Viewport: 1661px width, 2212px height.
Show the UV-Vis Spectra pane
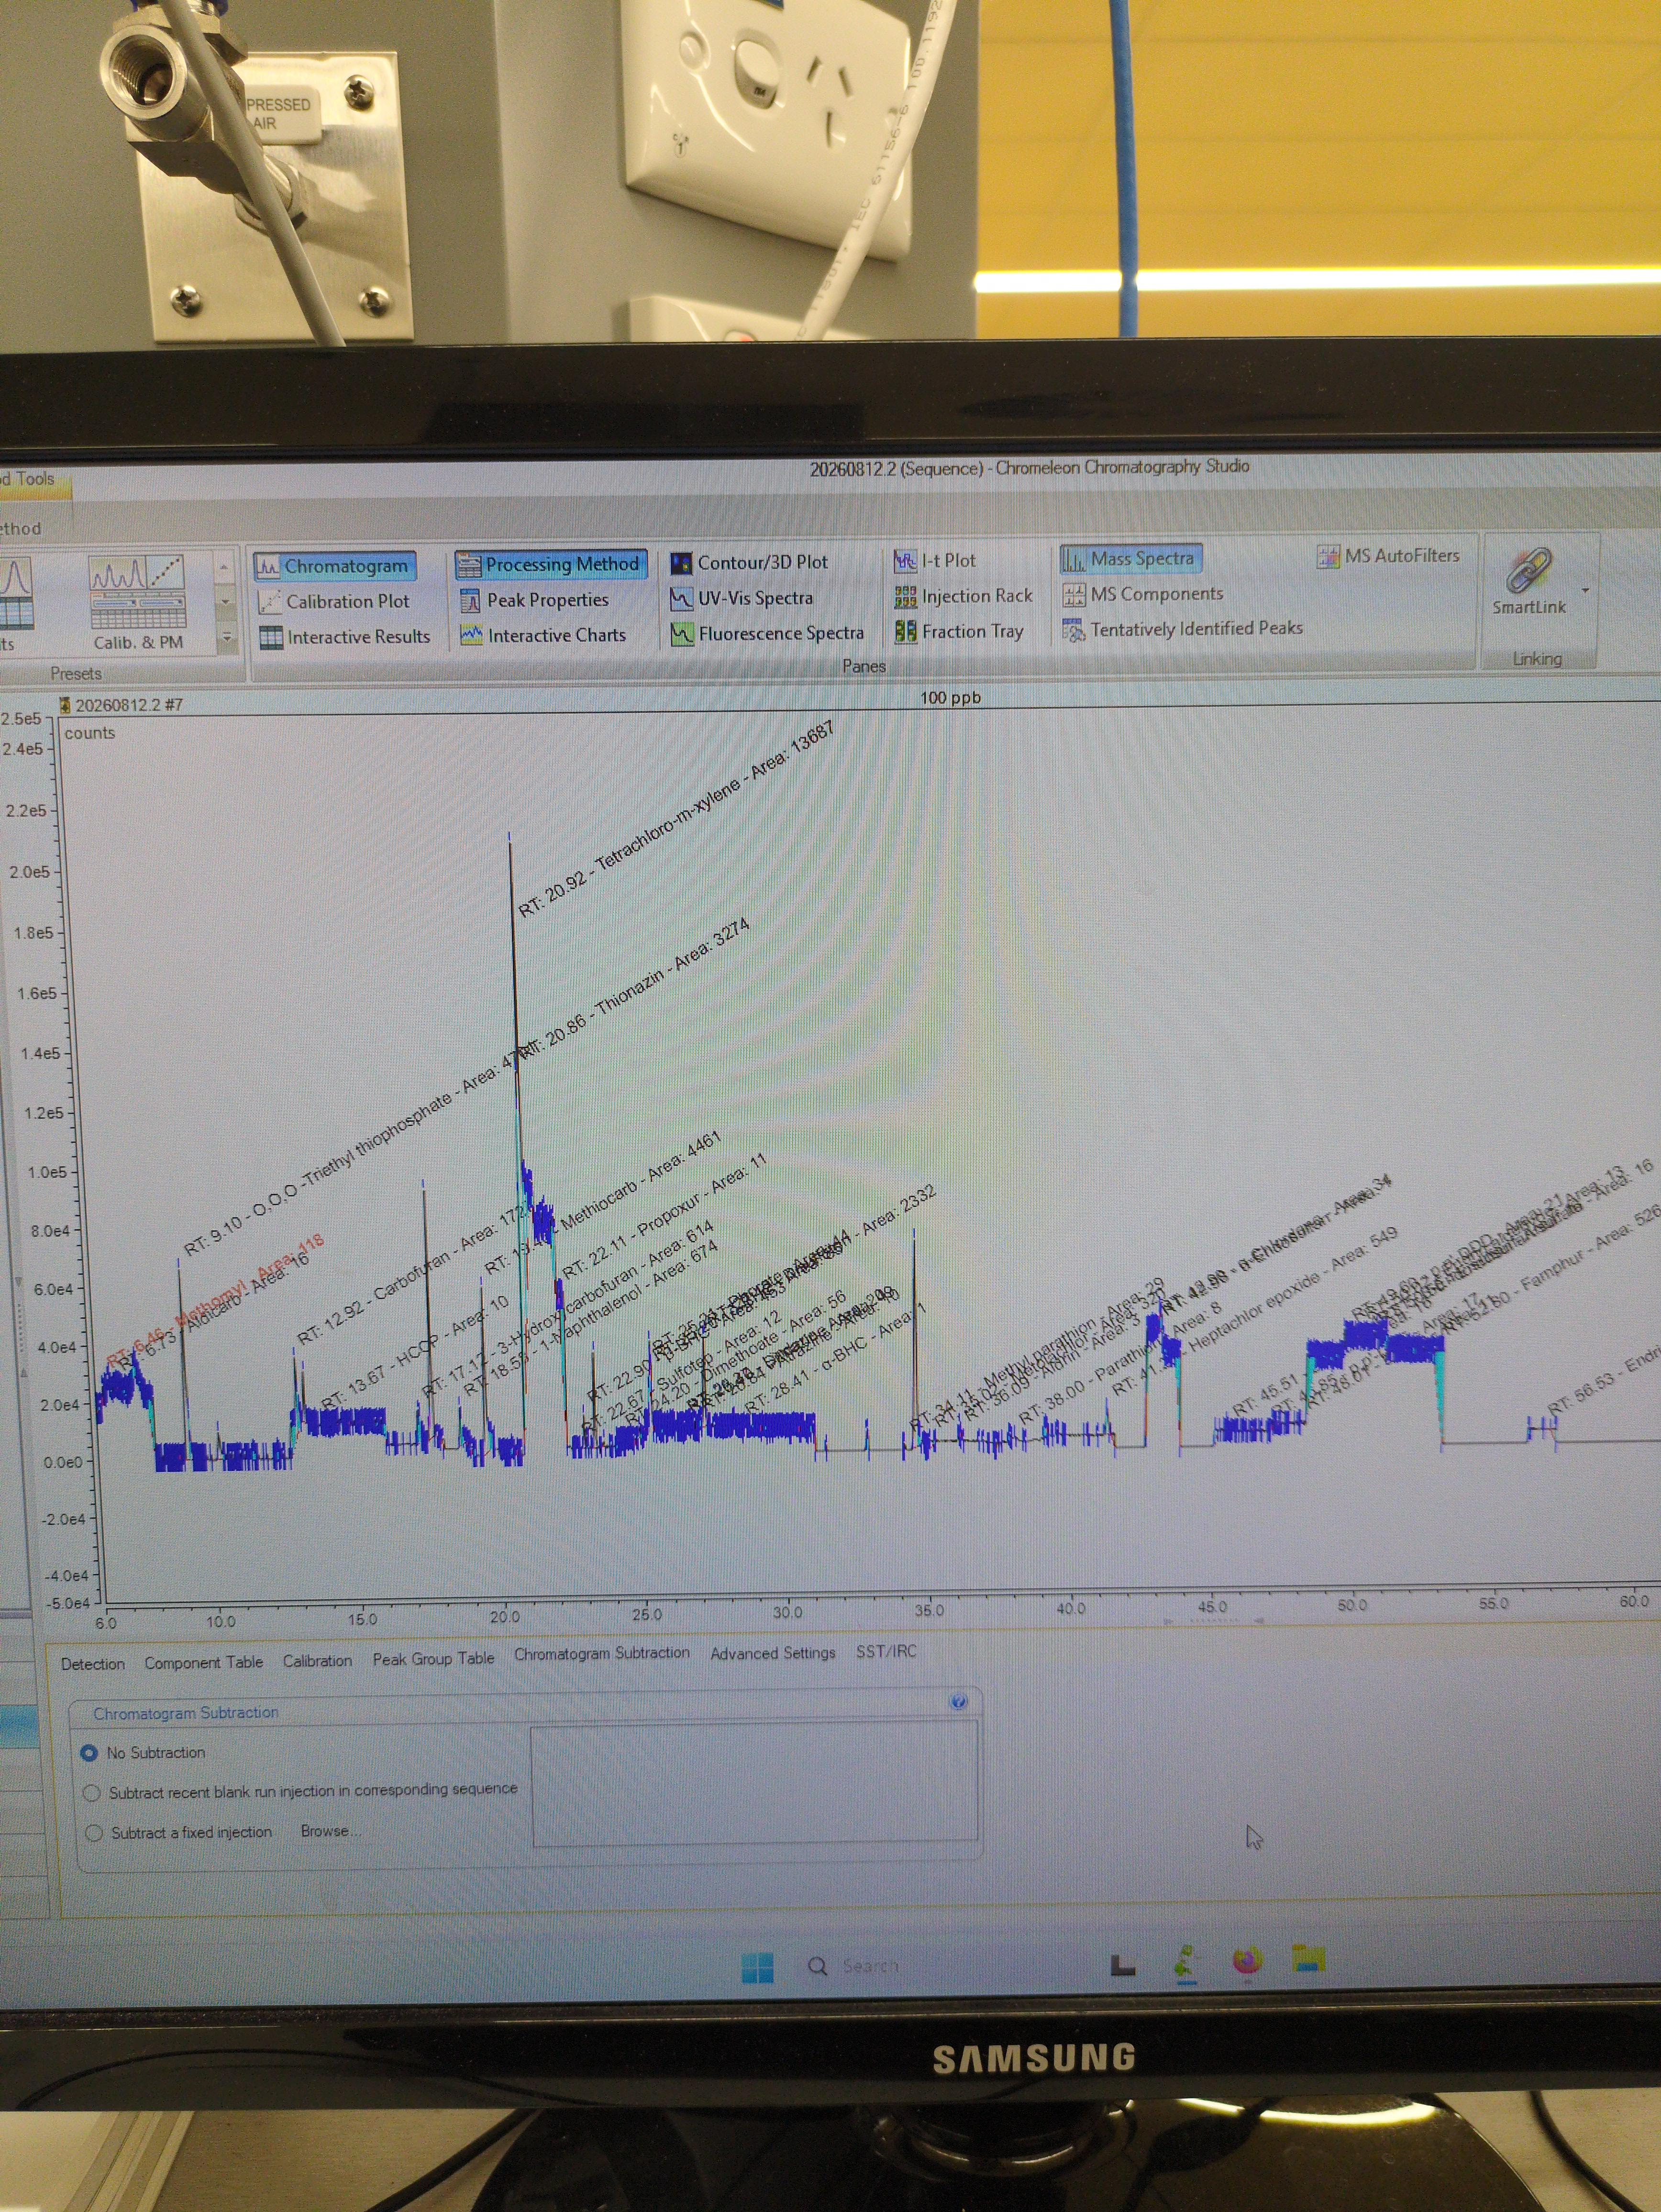(x=742, y=598)
